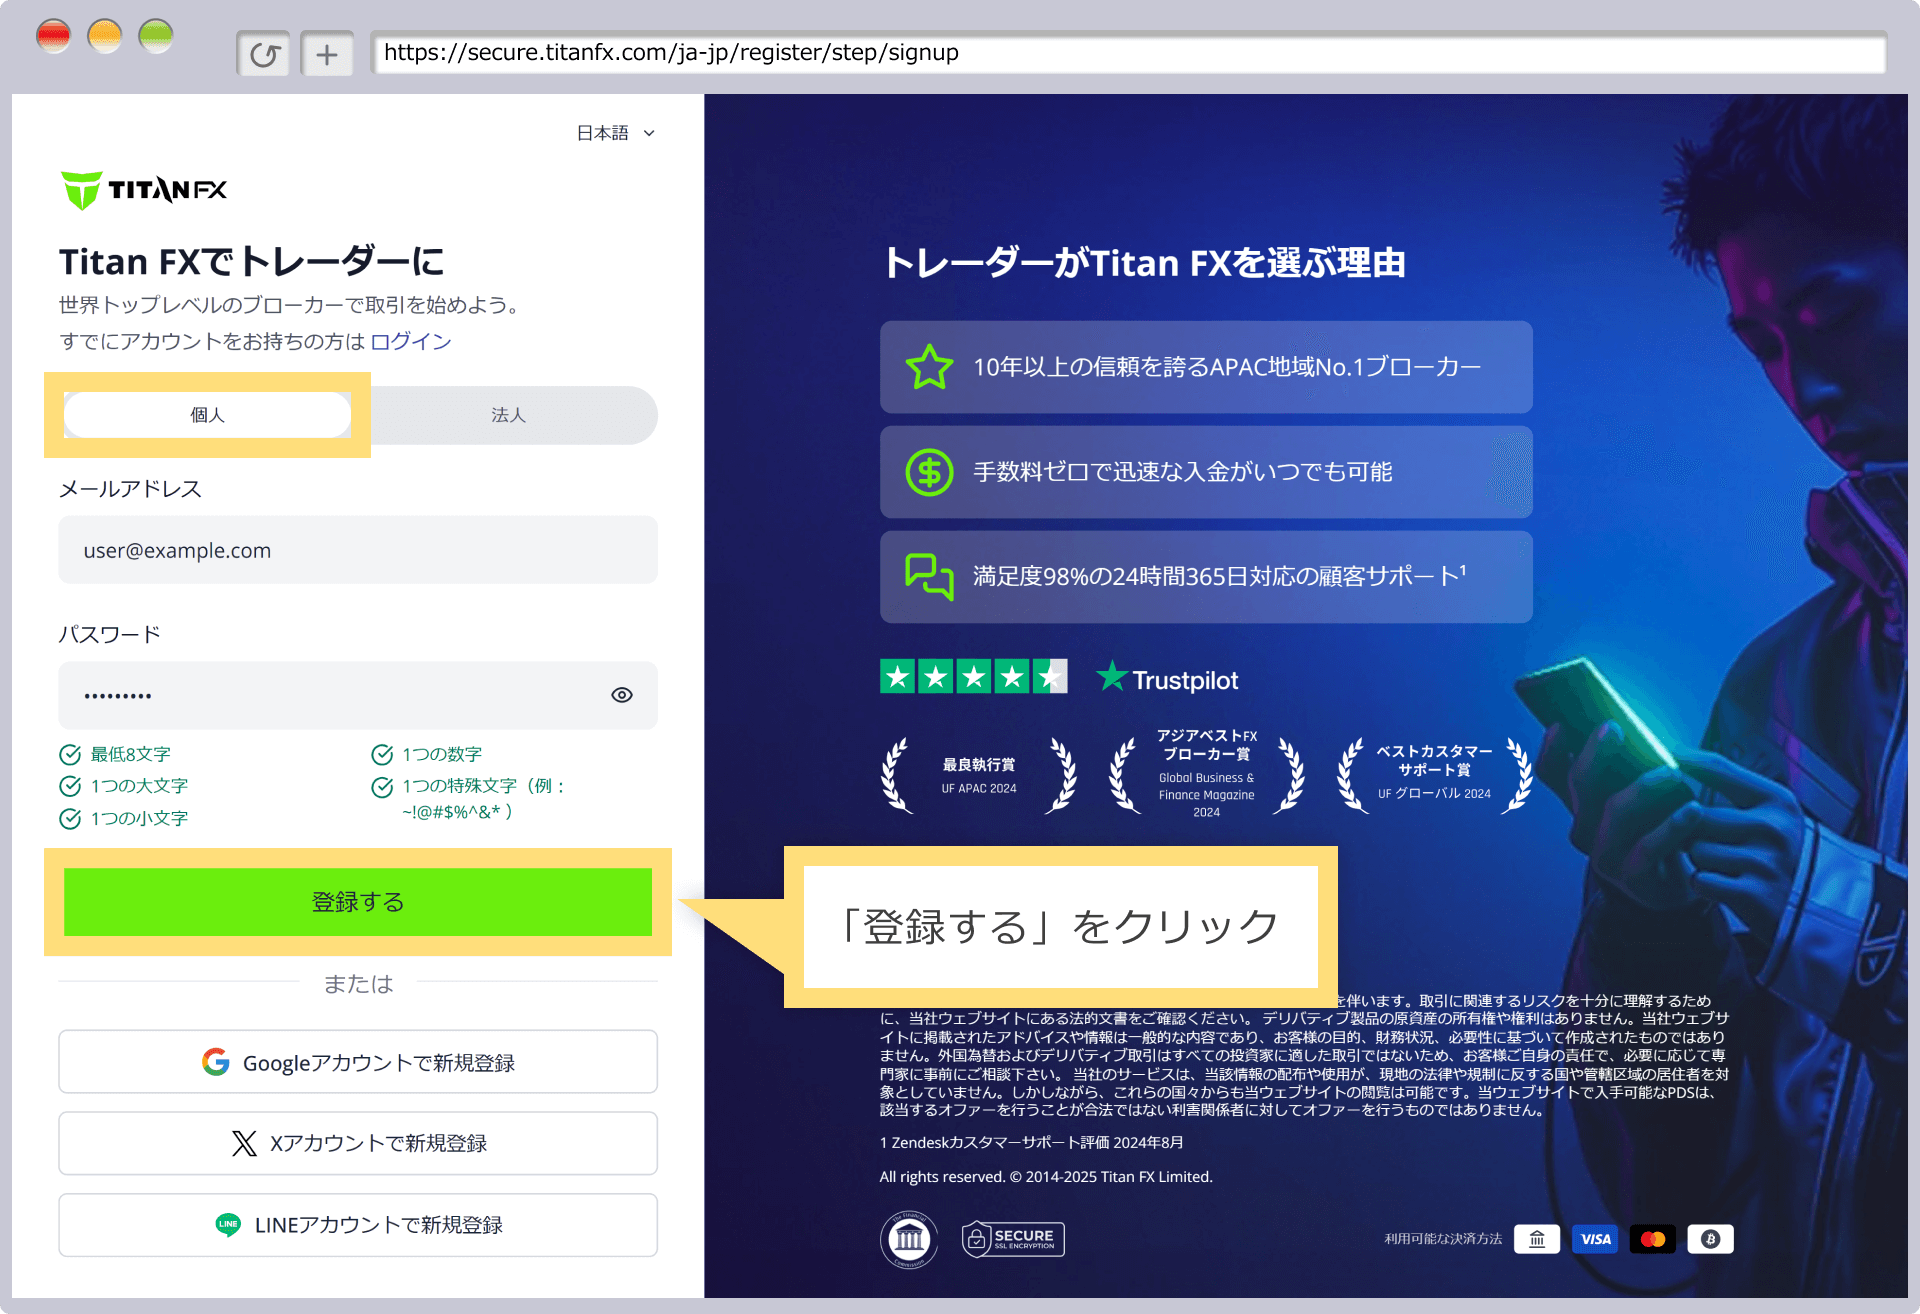Click the メールアドレス input field
The image size is (1920, 1314).
pyautogui.click(x=358, y=550)
